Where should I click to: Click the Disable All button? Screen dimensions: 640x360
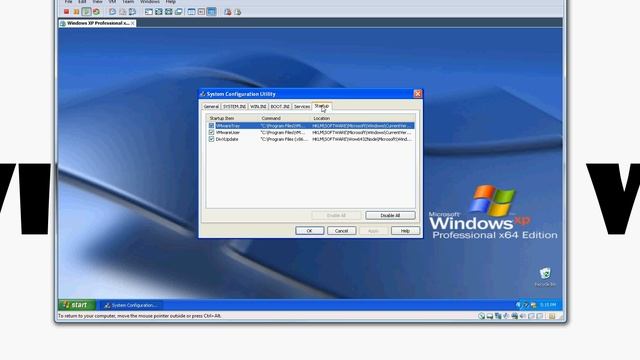click(x=390, y=215)
